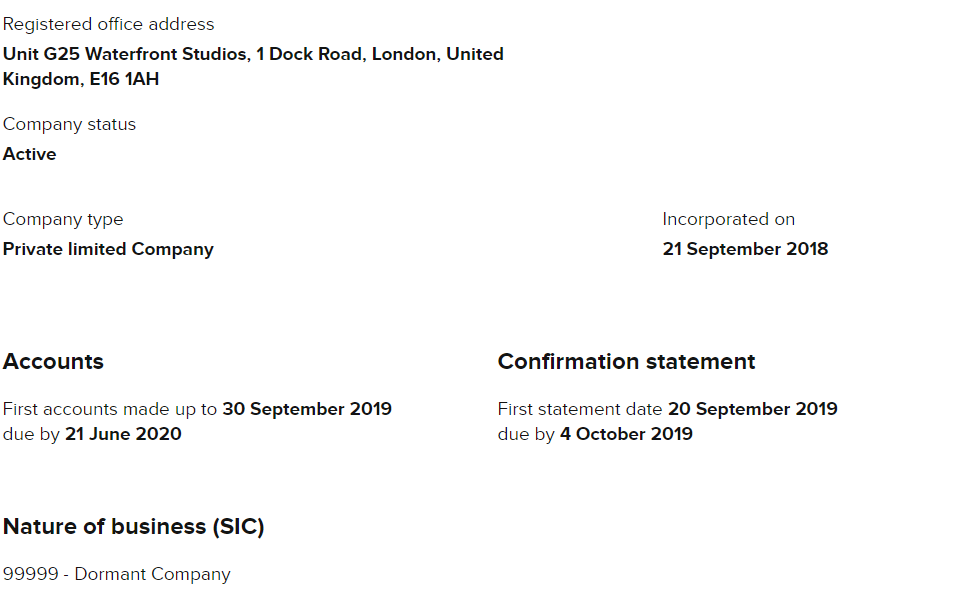This screenshot has width=953, height=604.
Task: Click the Confirmation statement heading
Action: tap(626, 362)
